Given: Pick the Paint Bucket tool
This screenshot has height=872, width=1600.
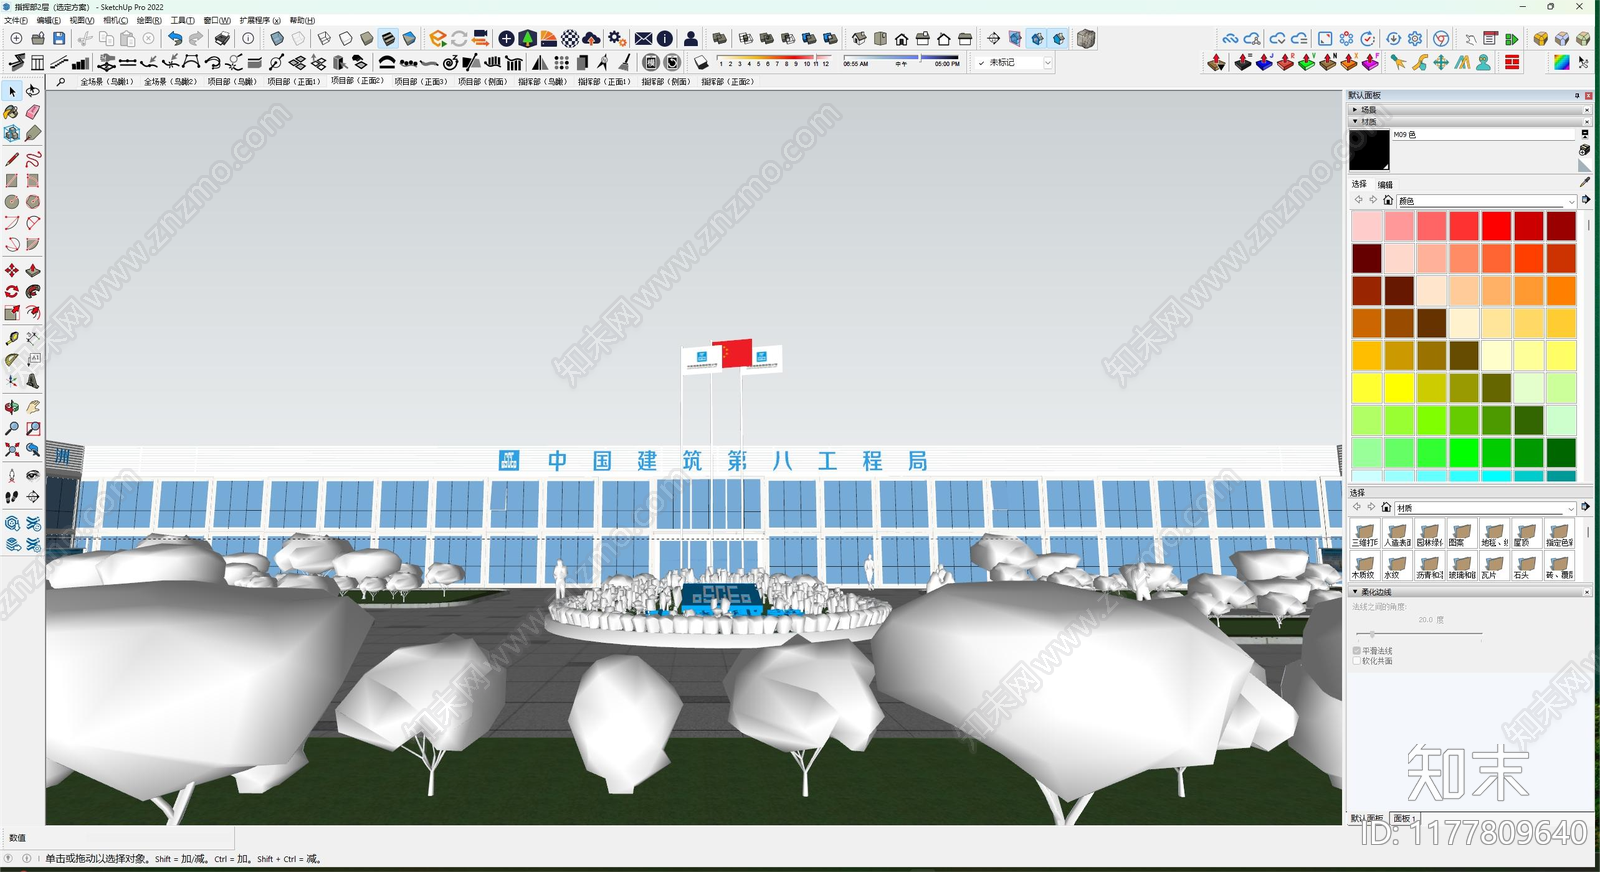Looking at the screenshot, I should tap(12, 112).
